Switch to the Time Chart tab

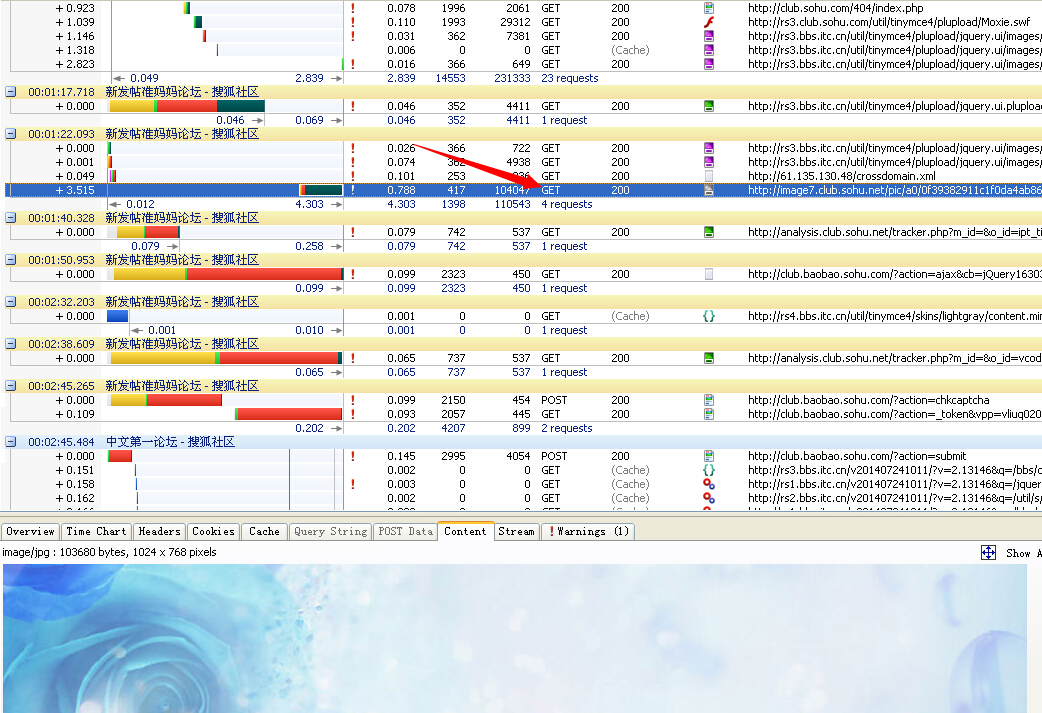pyautogui.click(x=96, y=532)
